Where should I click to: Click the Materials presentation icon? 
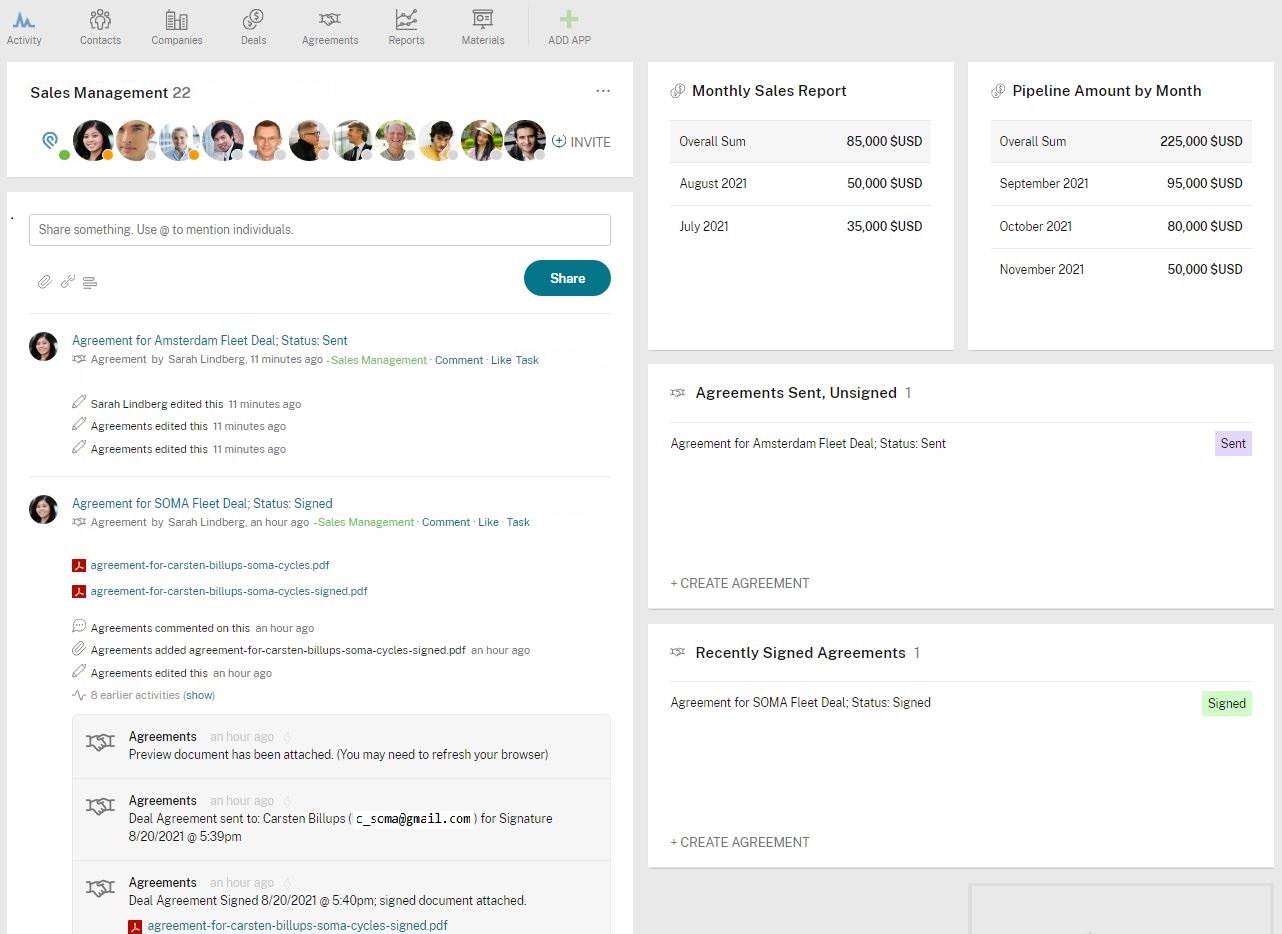click(x=483, y=20)
